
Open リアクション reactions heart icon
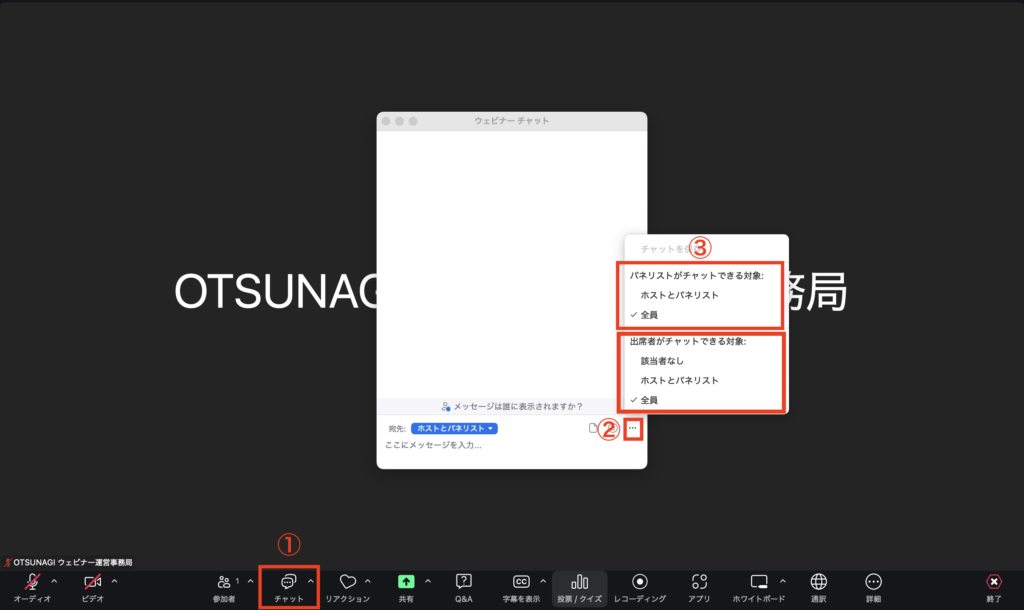(x=348, y=582)
